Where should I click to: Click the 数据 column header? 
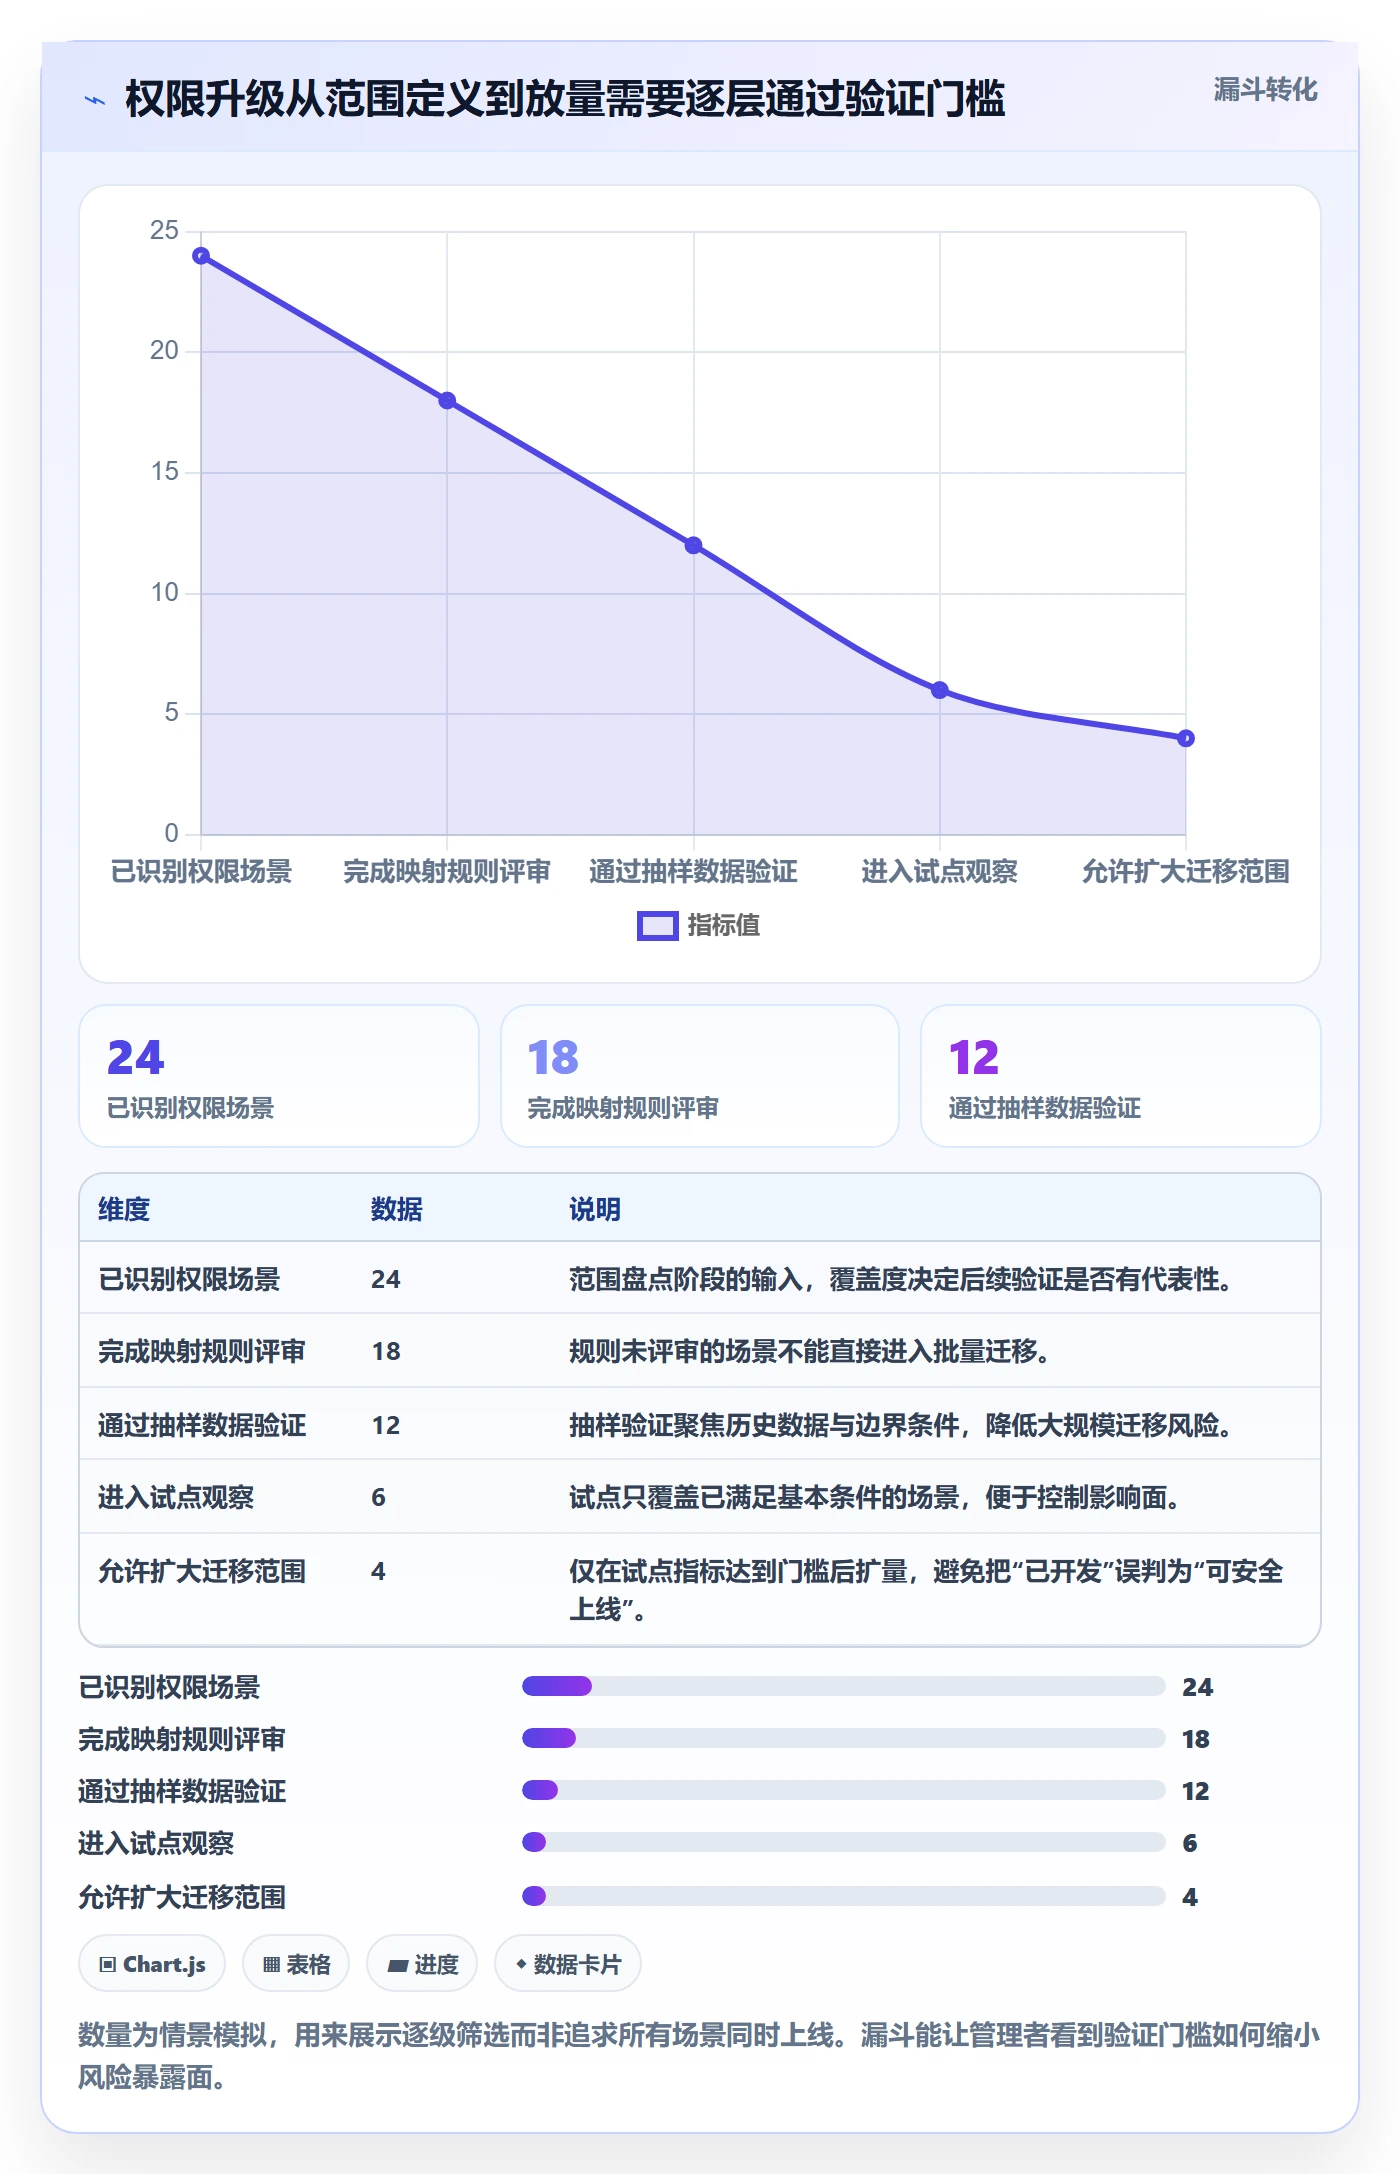pyautogui.click(x=397, y=1210)
